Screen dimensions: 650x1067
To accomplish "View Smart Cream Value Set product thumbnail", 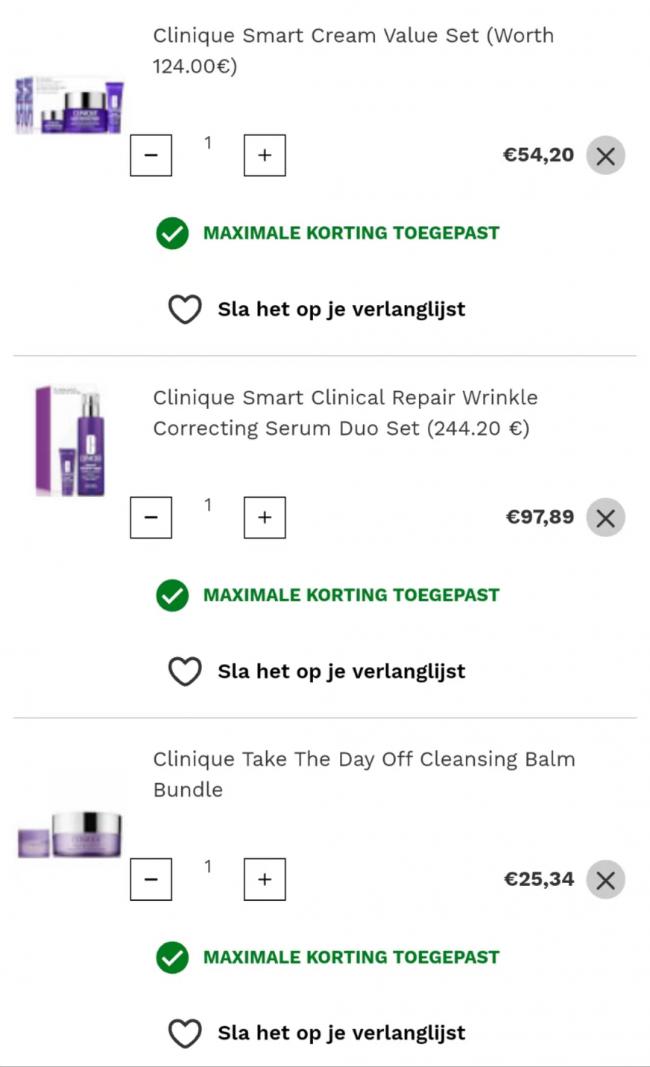I will 69,106.
